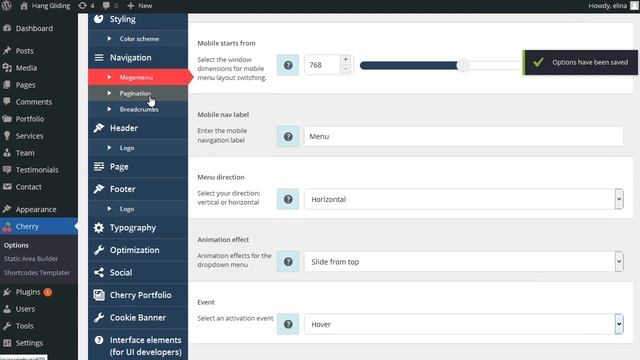Click help icon for Mobile starts from
This screenshot has width=640, height=360.
pos(288,65)
